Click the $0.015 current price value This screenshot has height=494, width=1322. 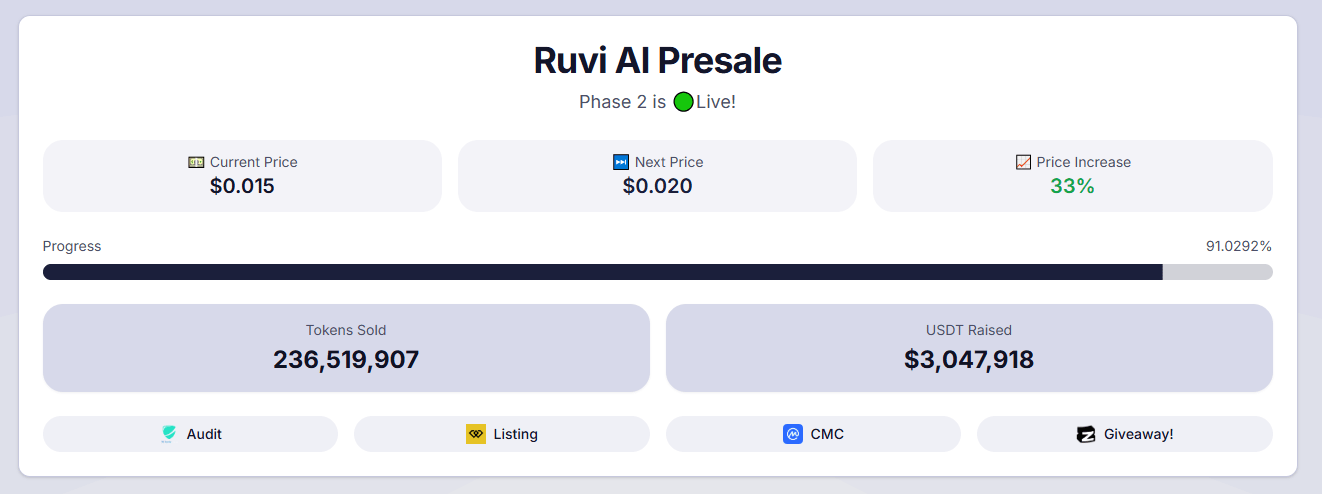(x=242, y=186)
